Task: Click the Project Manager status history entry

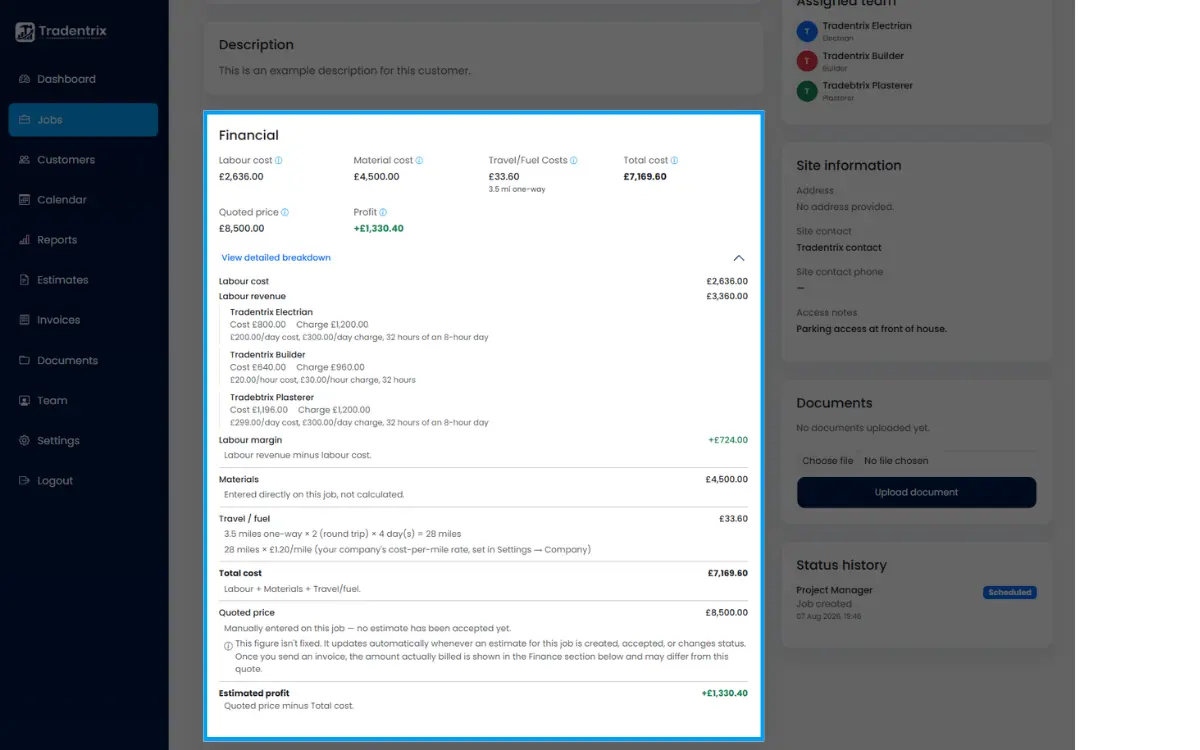Action: click(x=834, y=590)
